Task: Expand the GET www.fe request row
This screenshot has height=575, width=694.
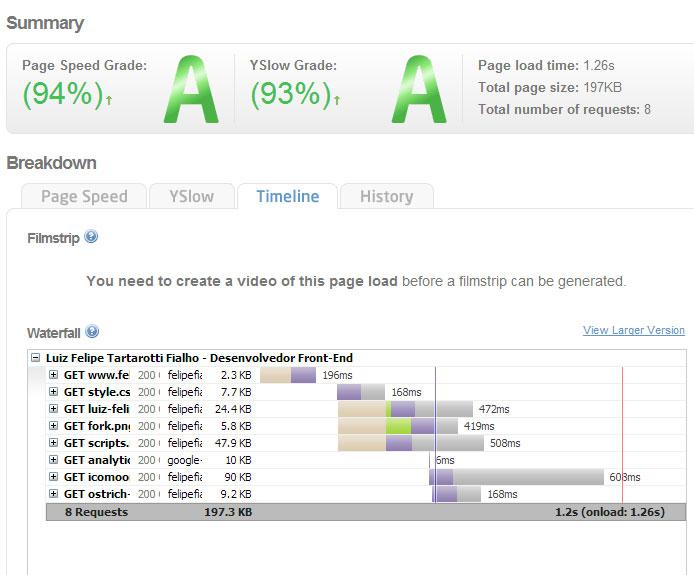Action: (54, 375)
